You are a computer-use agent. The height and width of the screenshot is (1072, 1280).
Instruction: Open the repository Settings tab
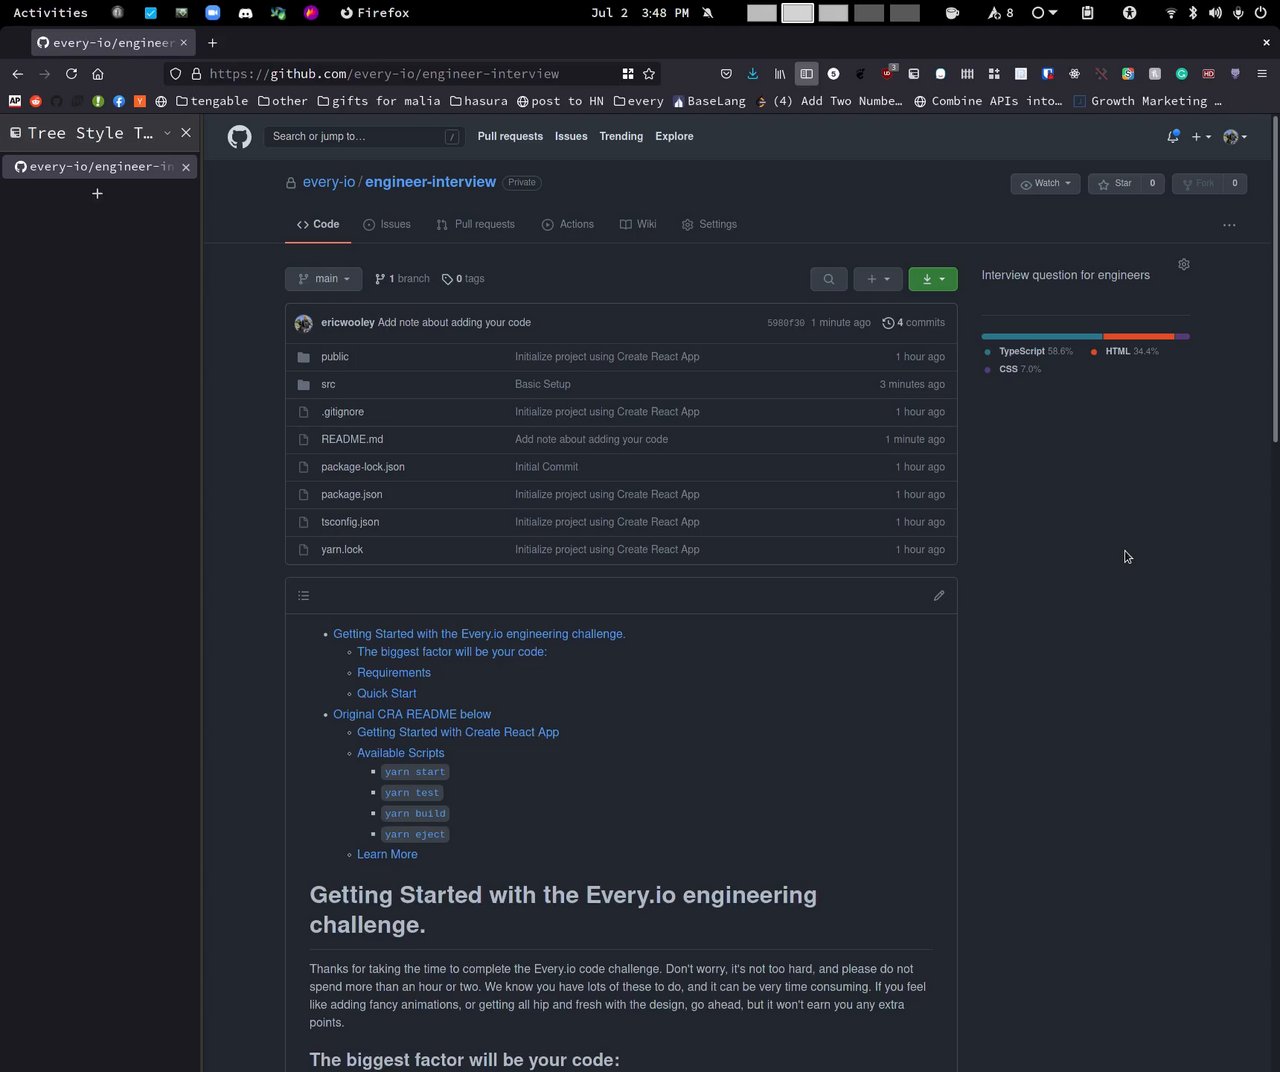point(709,225)
